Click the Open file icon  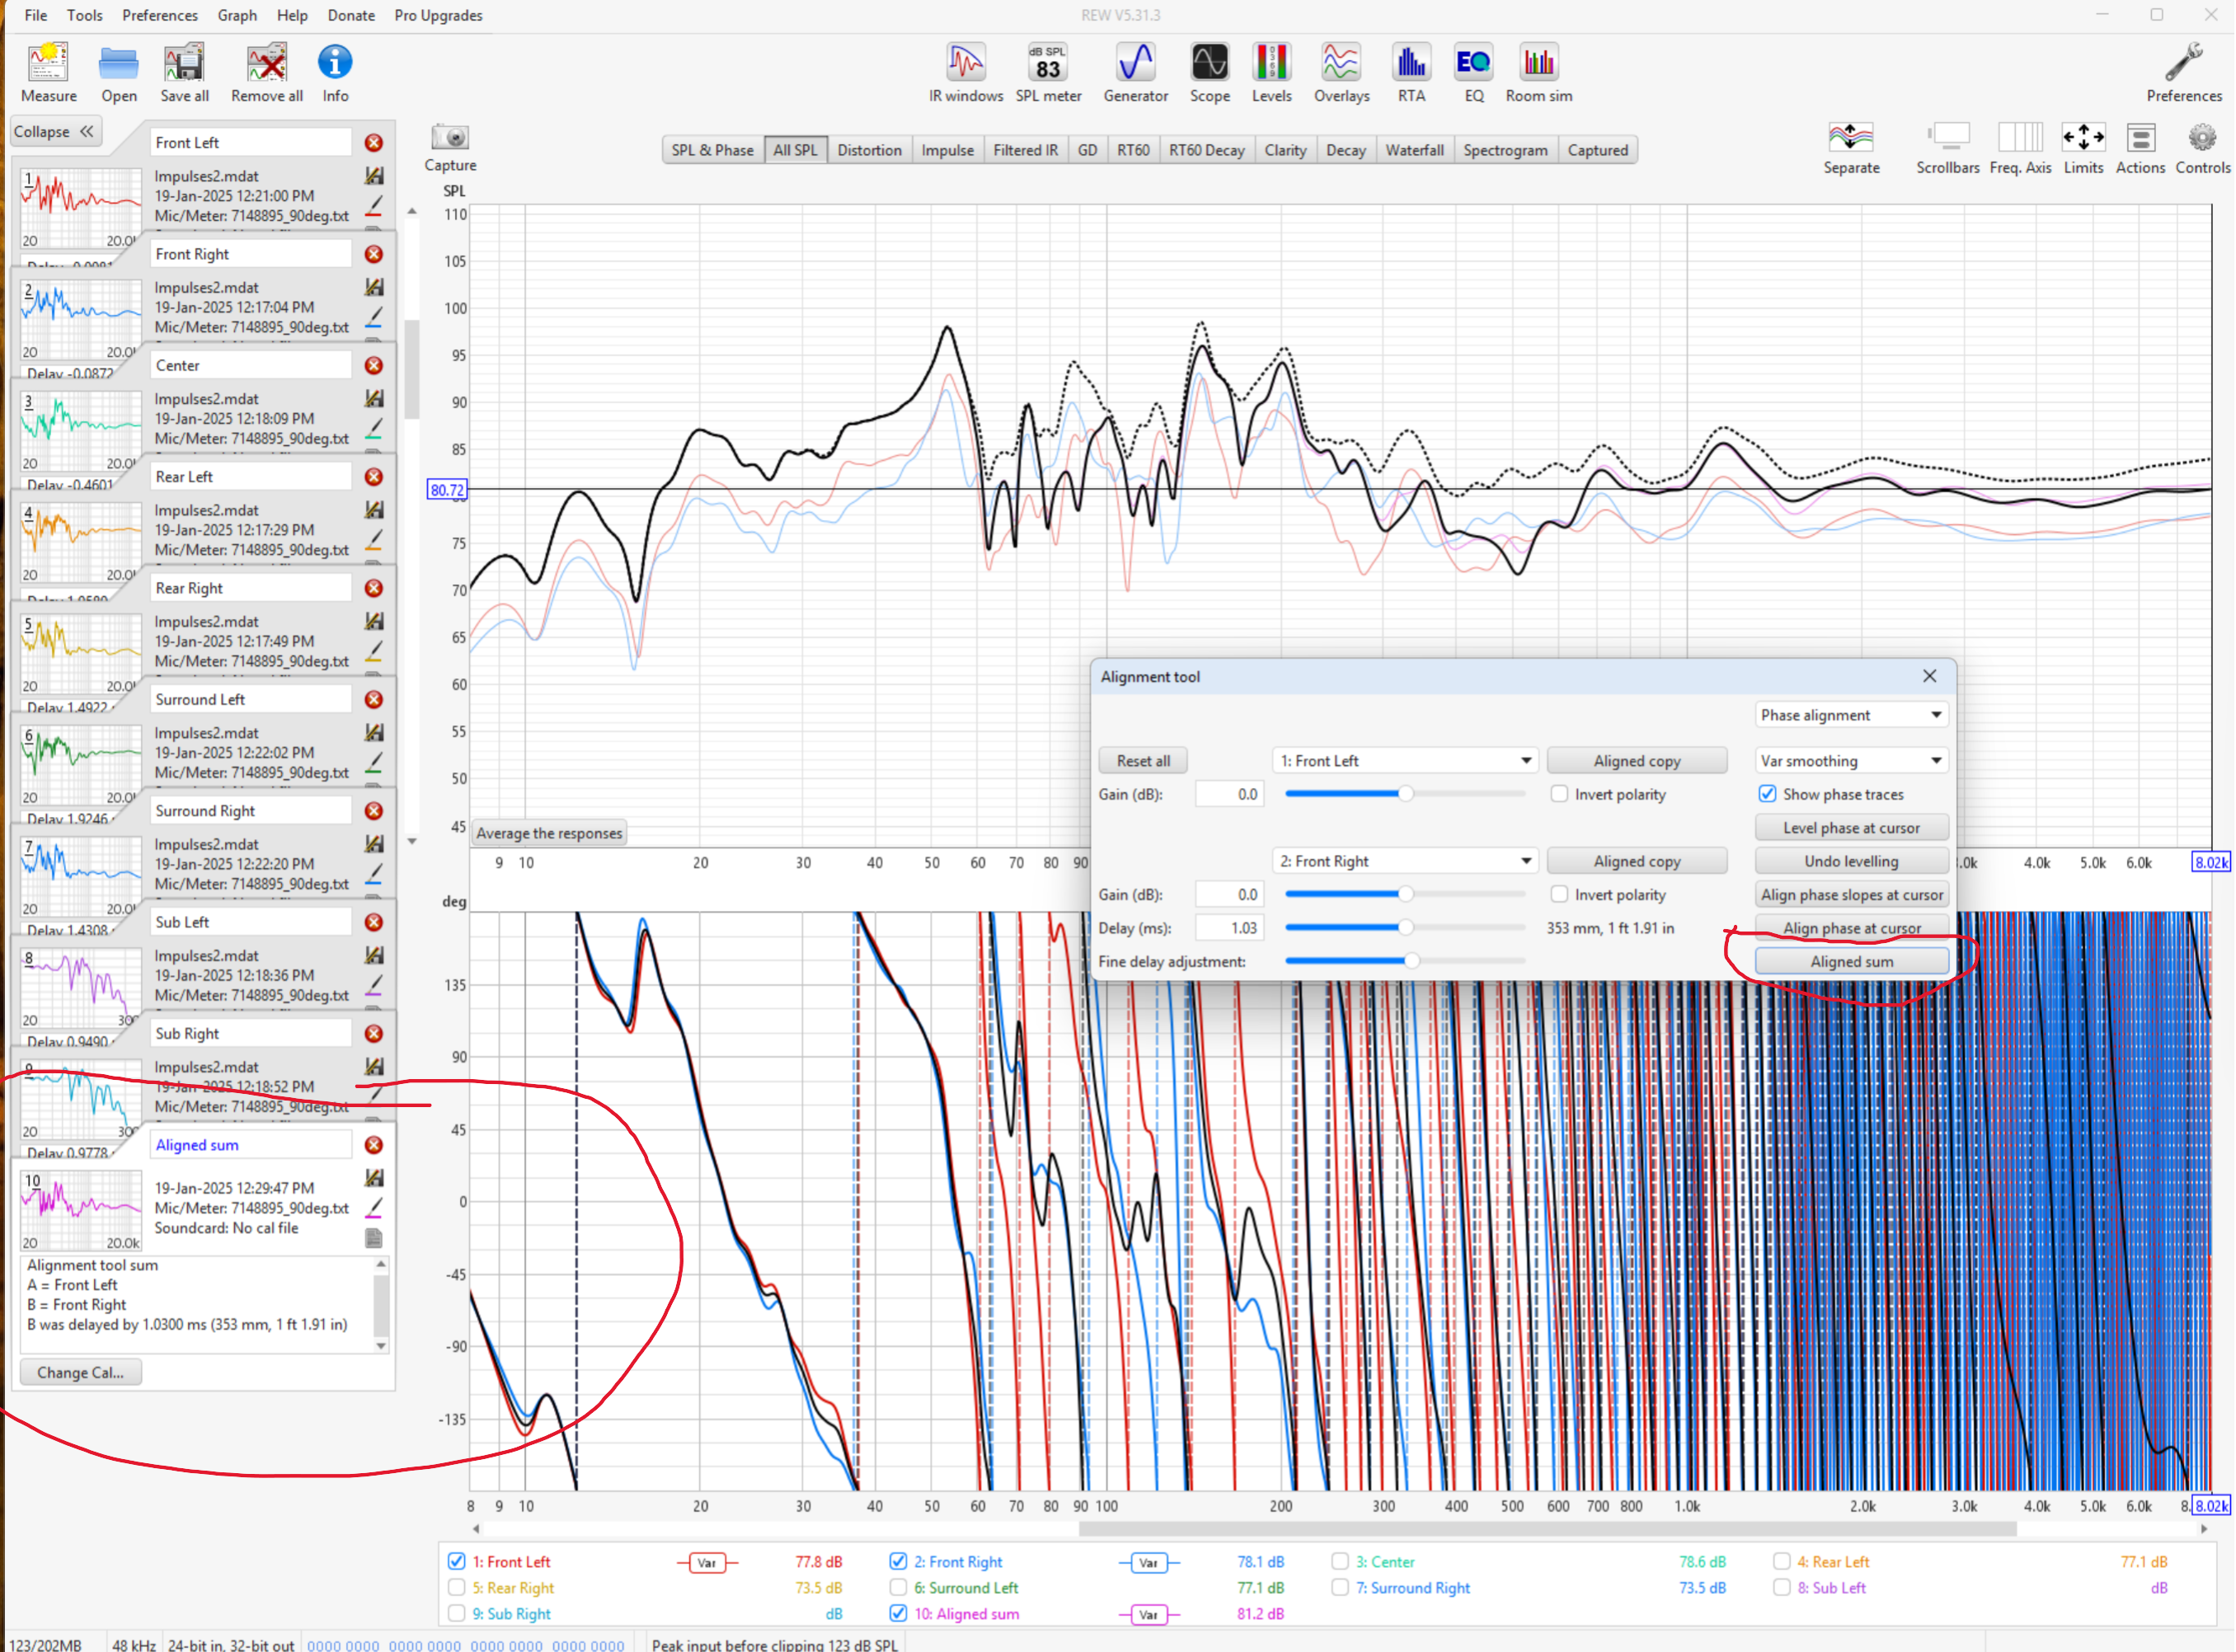tap(118, 72)
